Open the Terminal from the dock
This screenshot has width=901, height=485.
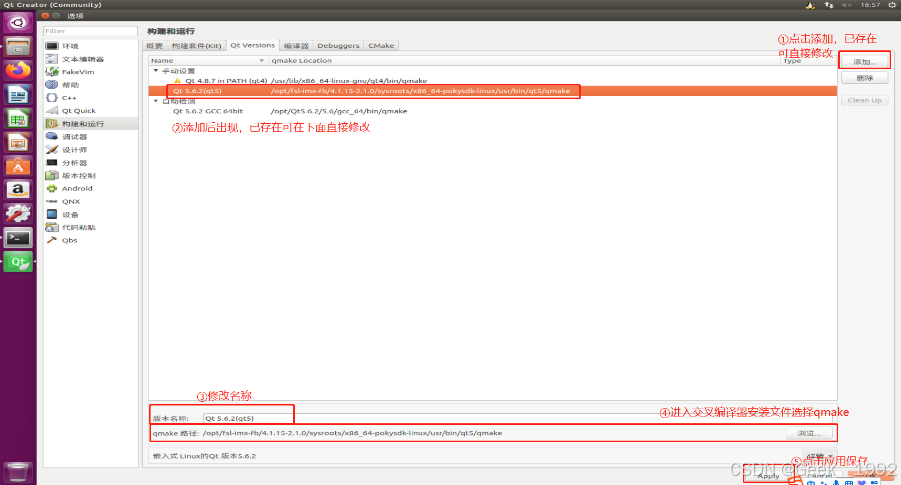(18, 238)
